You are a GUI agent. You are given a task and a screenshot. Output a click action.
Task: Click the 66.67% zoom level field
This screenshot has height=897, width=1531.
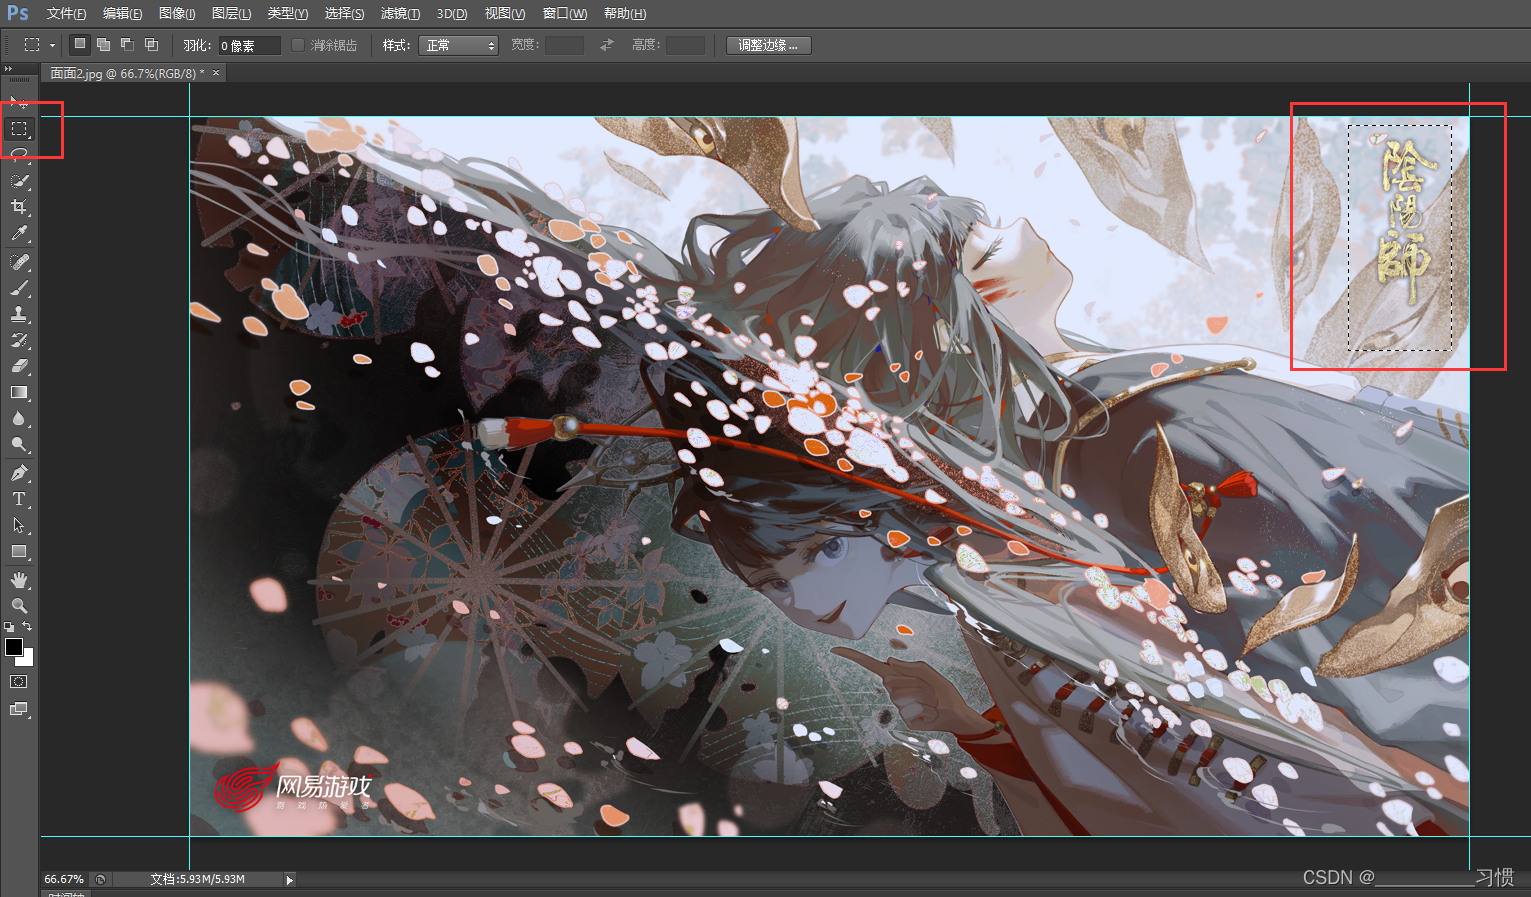coord(64,880)
